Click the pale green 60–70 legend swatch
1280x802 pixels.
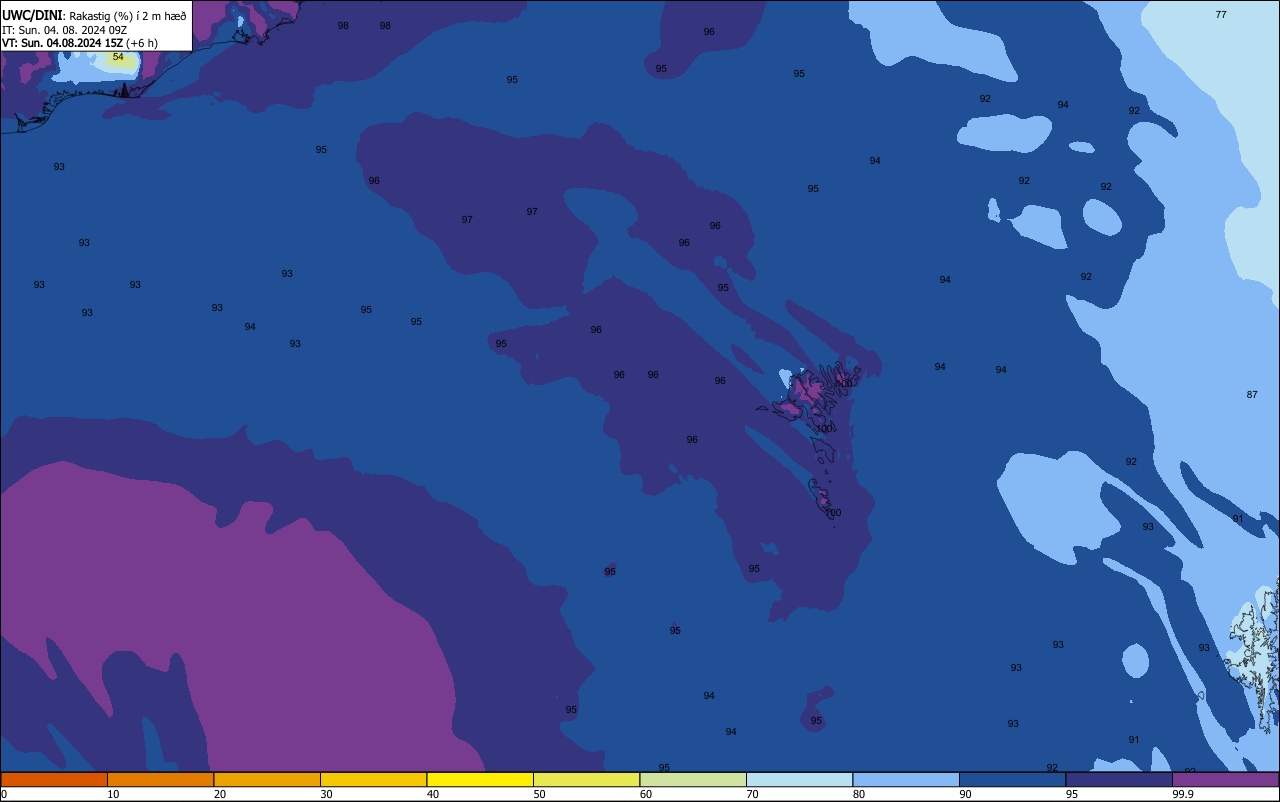tap(693, 779)
